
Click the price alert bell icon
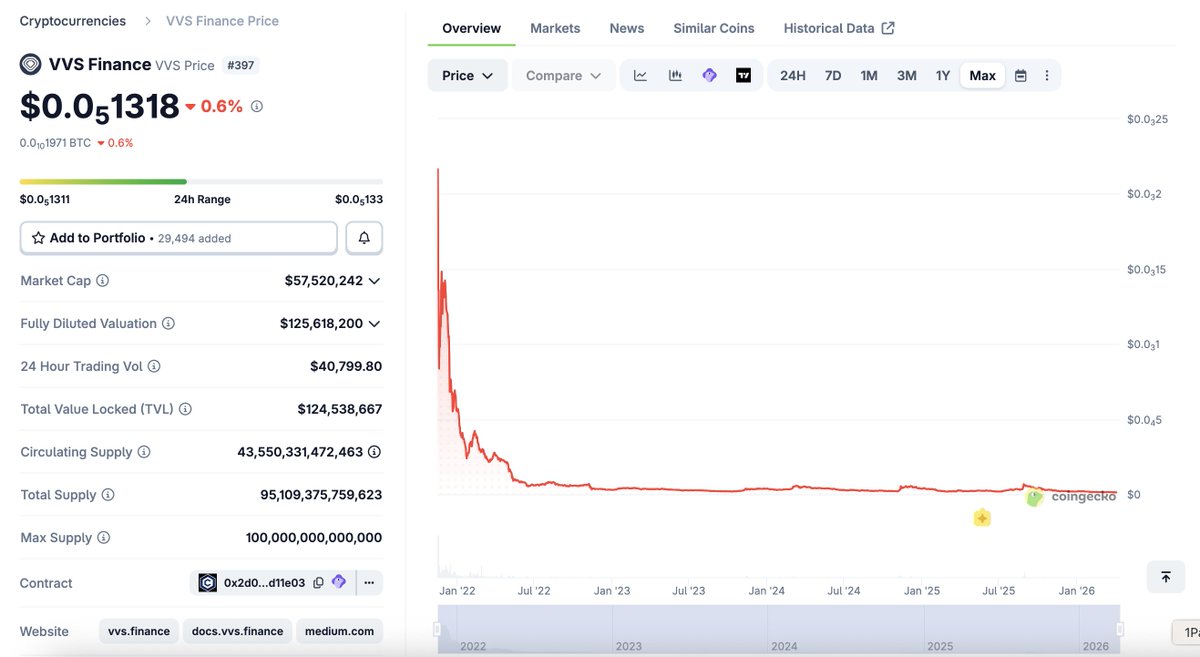(x=364, y=238)
